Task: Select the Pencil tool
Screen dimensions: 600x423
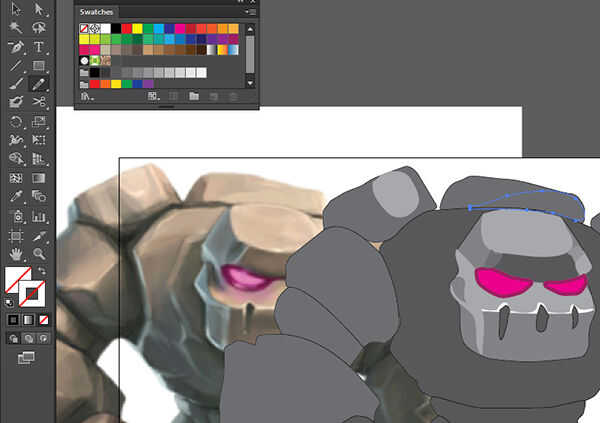Action: pos(39,84)
